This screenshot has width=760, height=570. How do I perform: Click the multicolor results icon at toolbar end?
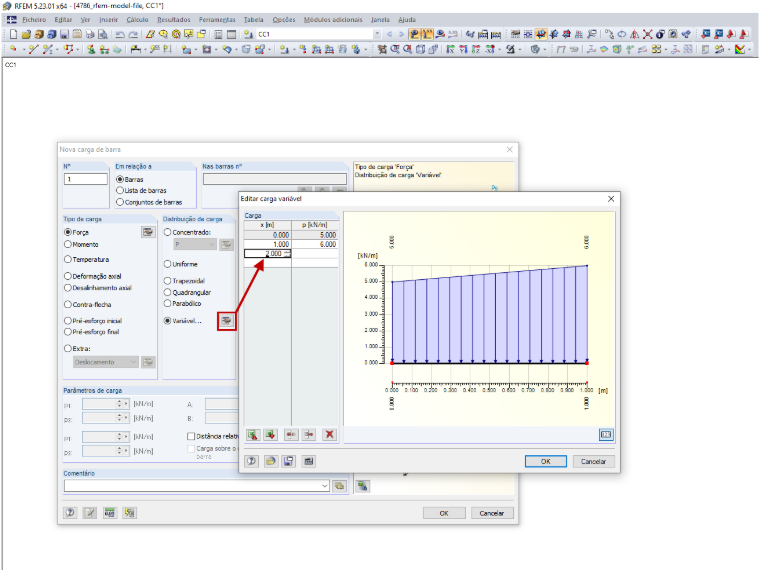pyautogui.click(x=740, y=49)
